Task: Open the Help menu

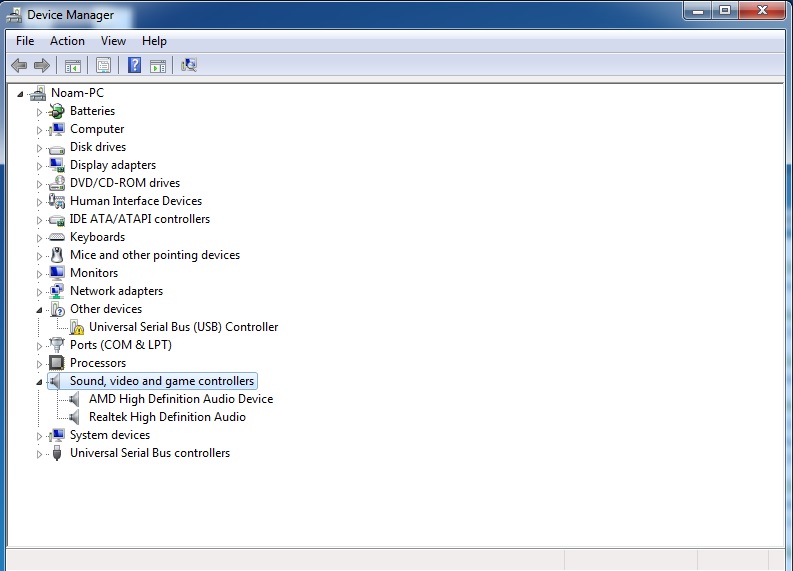Action: tap(154, 41)
